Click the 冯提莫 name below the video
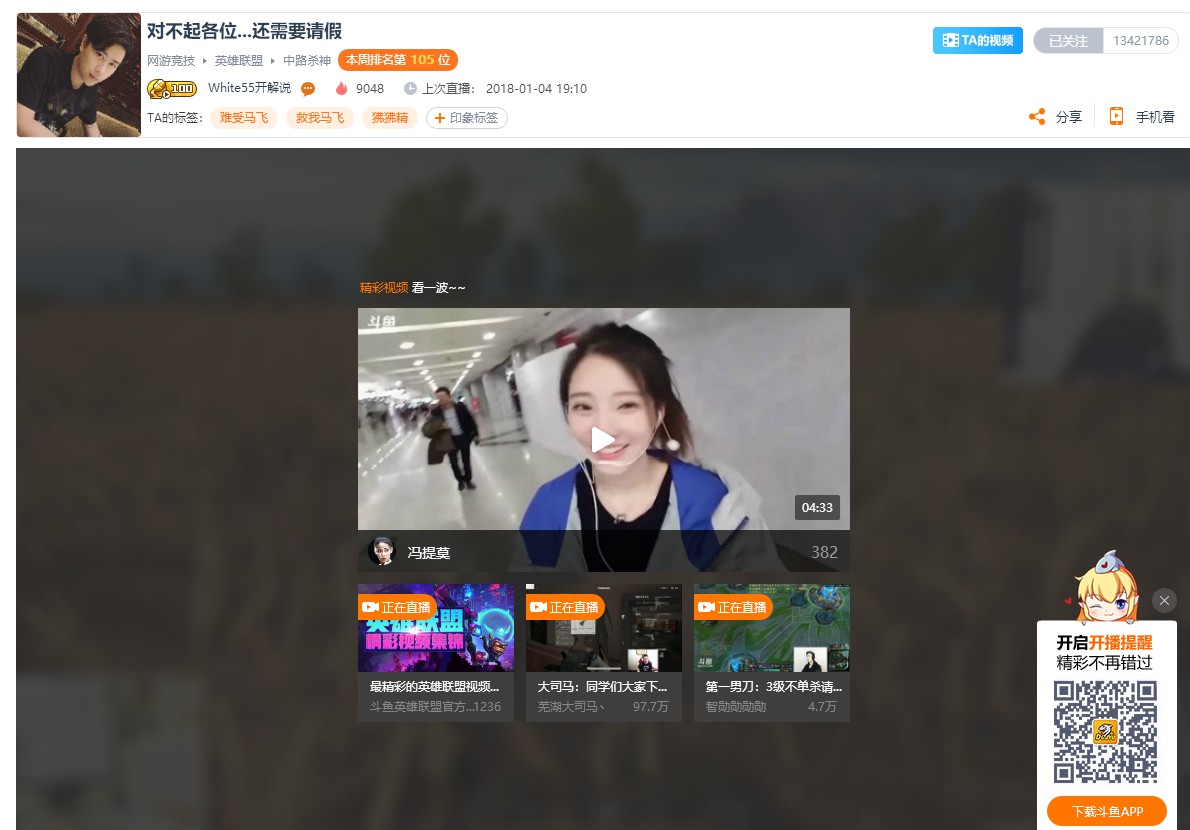This screenshot has width=1190, height=830. coord(429,553)
